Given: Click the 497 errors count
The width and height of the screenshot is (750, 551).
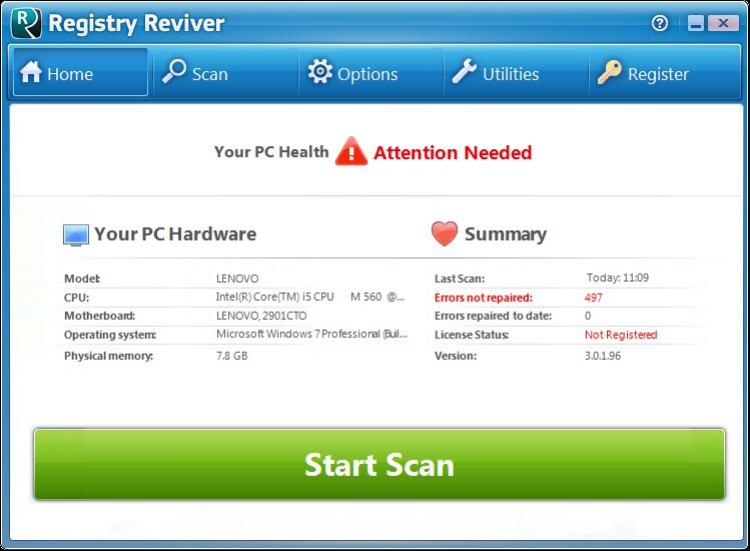Looking at the screenshot, I should pyautogui.click(x=593, y=298).
